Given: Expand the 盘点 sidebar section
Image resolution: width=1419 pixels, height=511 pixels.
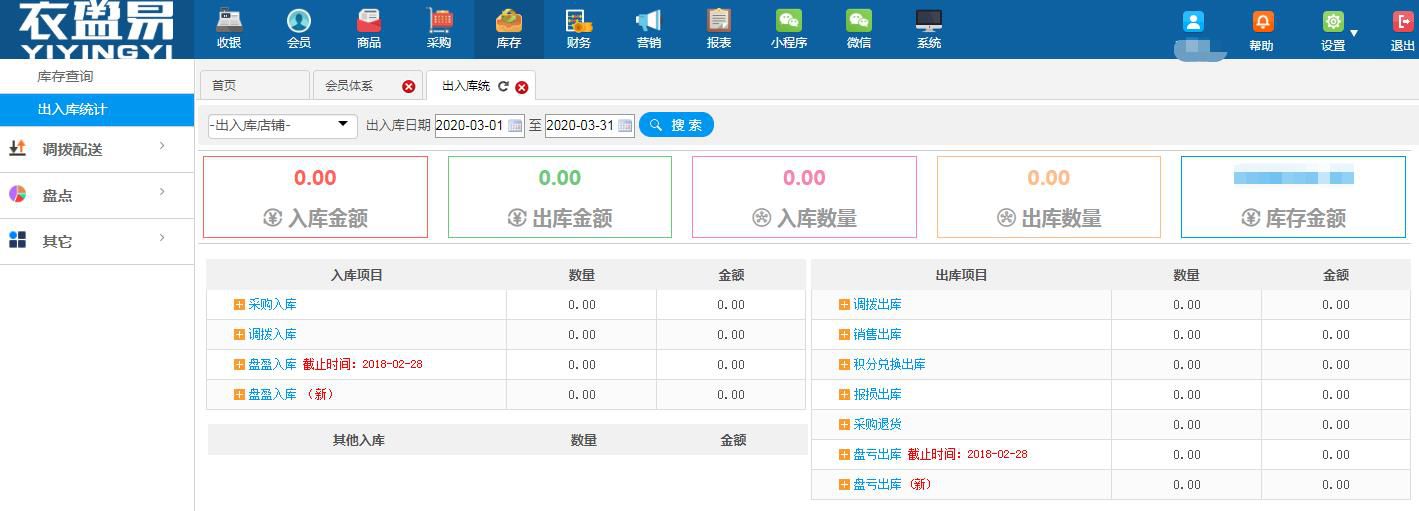Looking at the screenshot, I should point(97,195).
